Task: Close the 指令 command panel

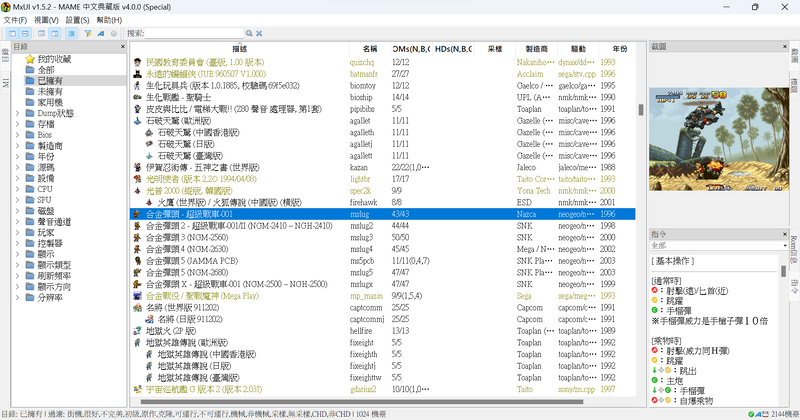Action: coord(785,234)
